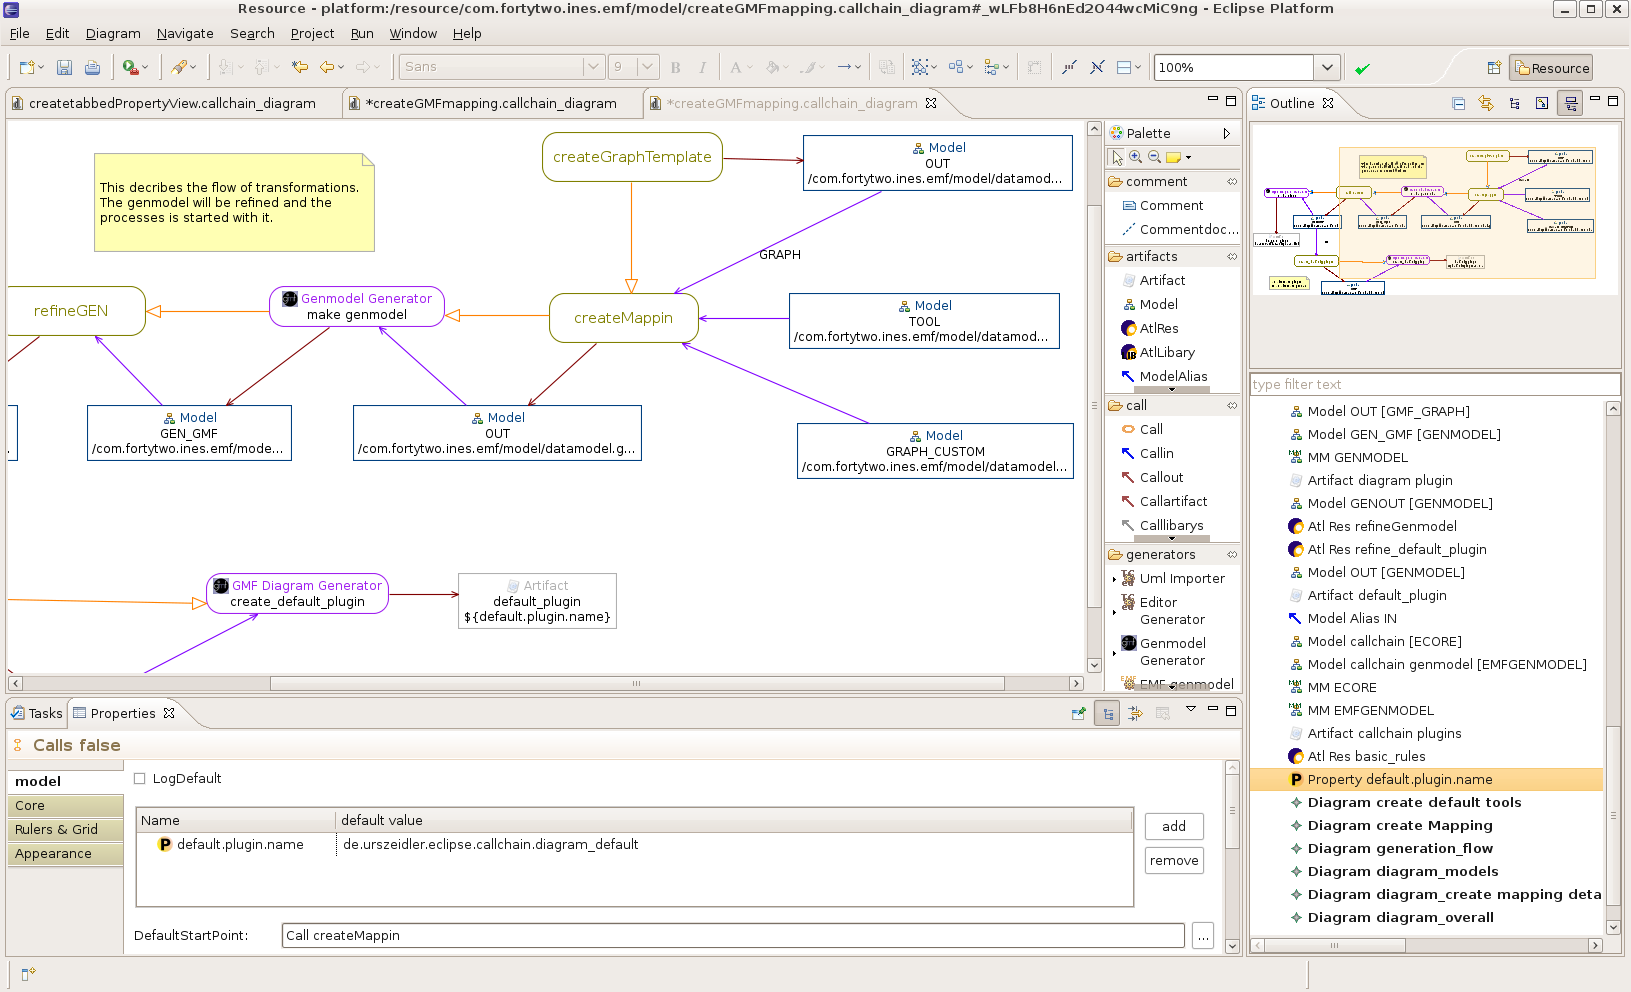Click the Outline type filter text field
The height and width of the screenshot is (992, 1631).
click(x=1435, y=384)
